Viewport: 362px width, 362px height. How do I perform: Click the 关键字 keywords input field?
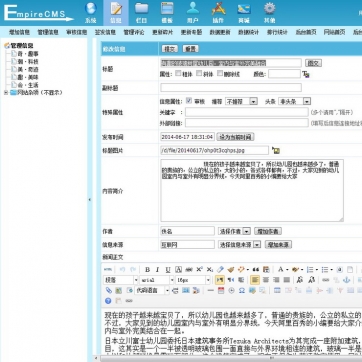(x=247, y=112)
